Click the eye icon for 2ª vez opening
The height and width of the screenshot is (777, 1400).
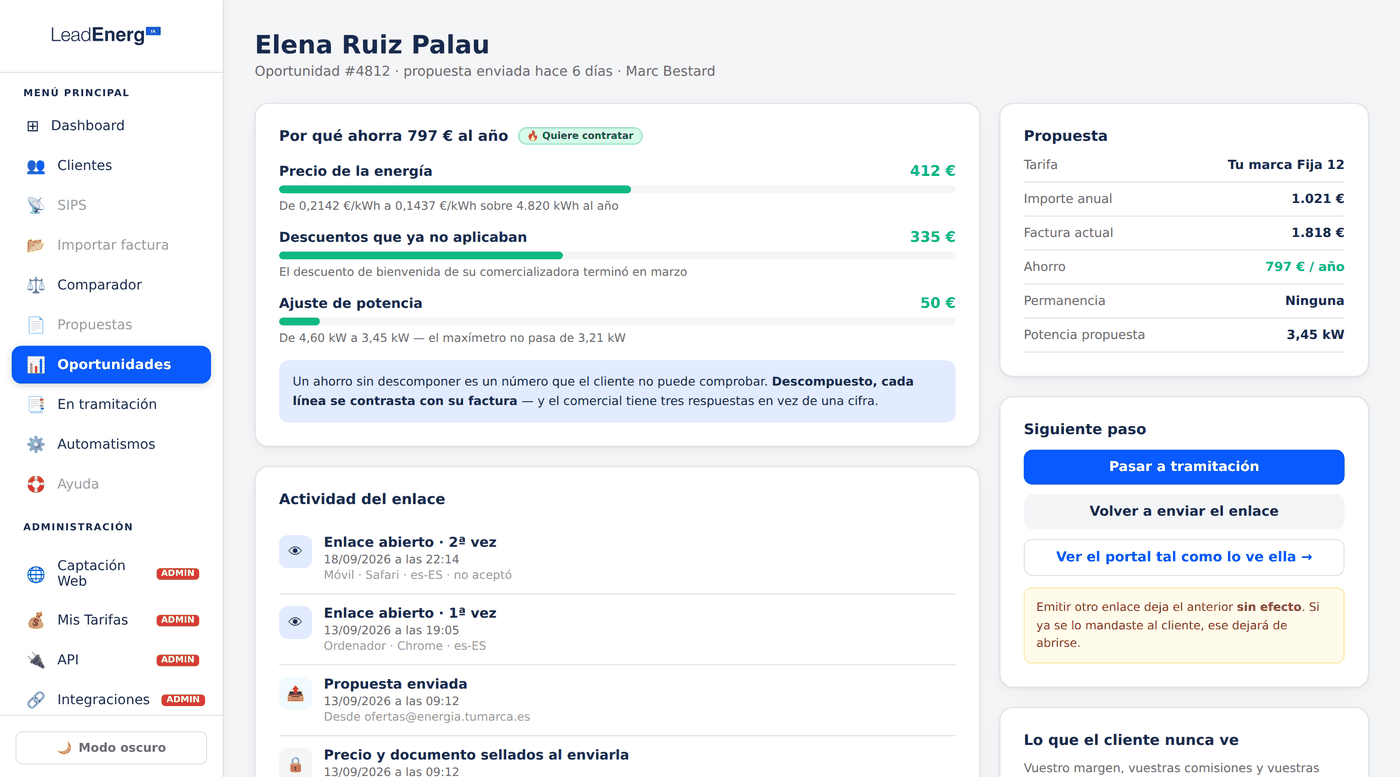click(295, 551)
